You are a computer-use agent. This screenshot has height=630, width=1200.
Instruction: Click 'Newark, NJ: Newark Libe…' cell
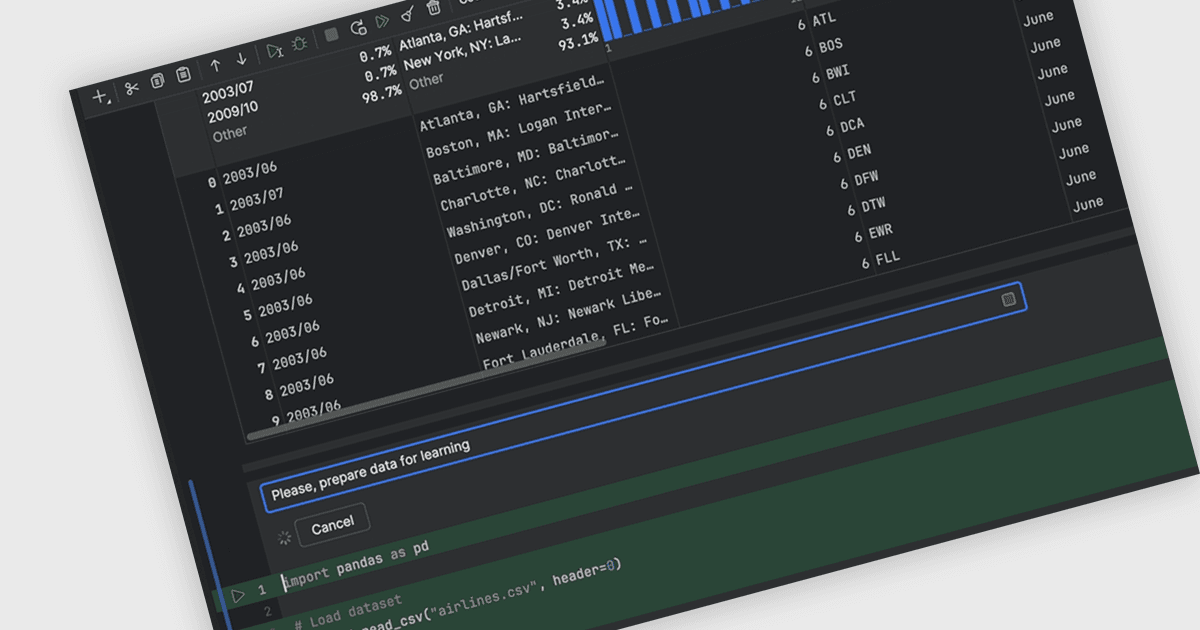pos(571,316)
